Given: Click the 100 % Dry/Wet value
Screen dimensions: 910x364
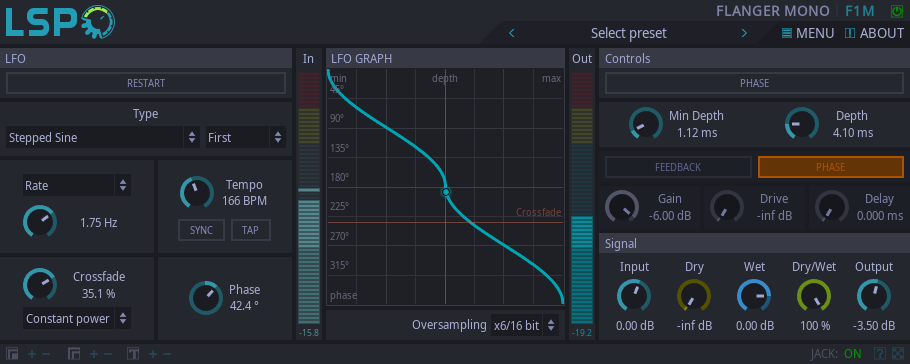Looking at the screenshot, I should tap(815, 326).
